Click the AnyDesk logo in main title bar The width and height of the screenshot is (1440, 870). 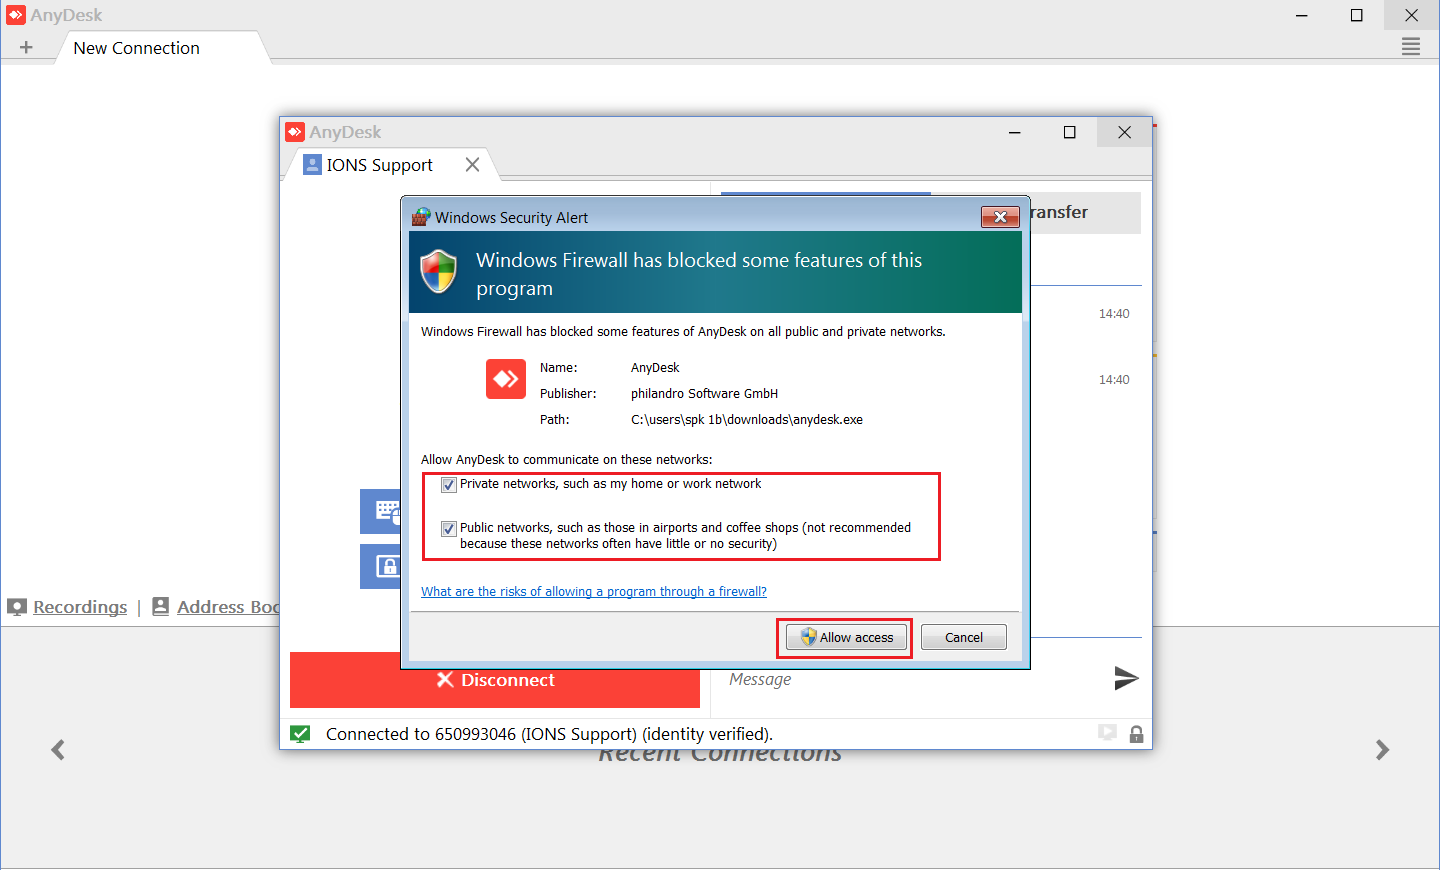pyautogui.click(x=15, y=15)
